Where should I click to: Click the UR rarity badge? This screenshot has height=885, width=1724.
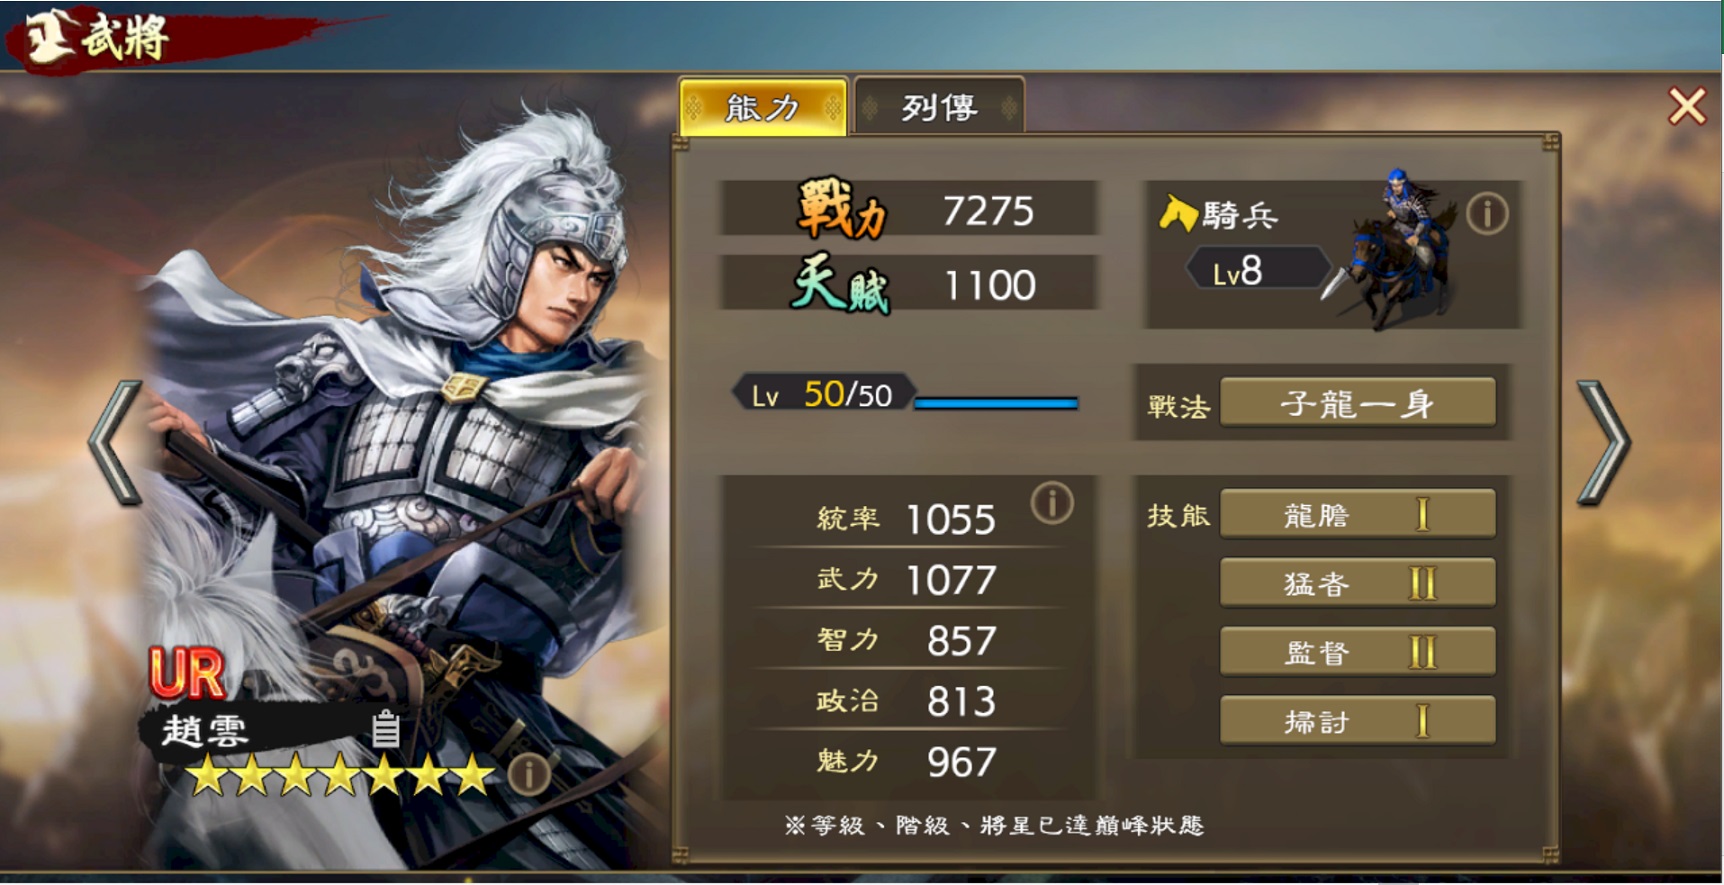pyautogui.click(x=186, y=673)
